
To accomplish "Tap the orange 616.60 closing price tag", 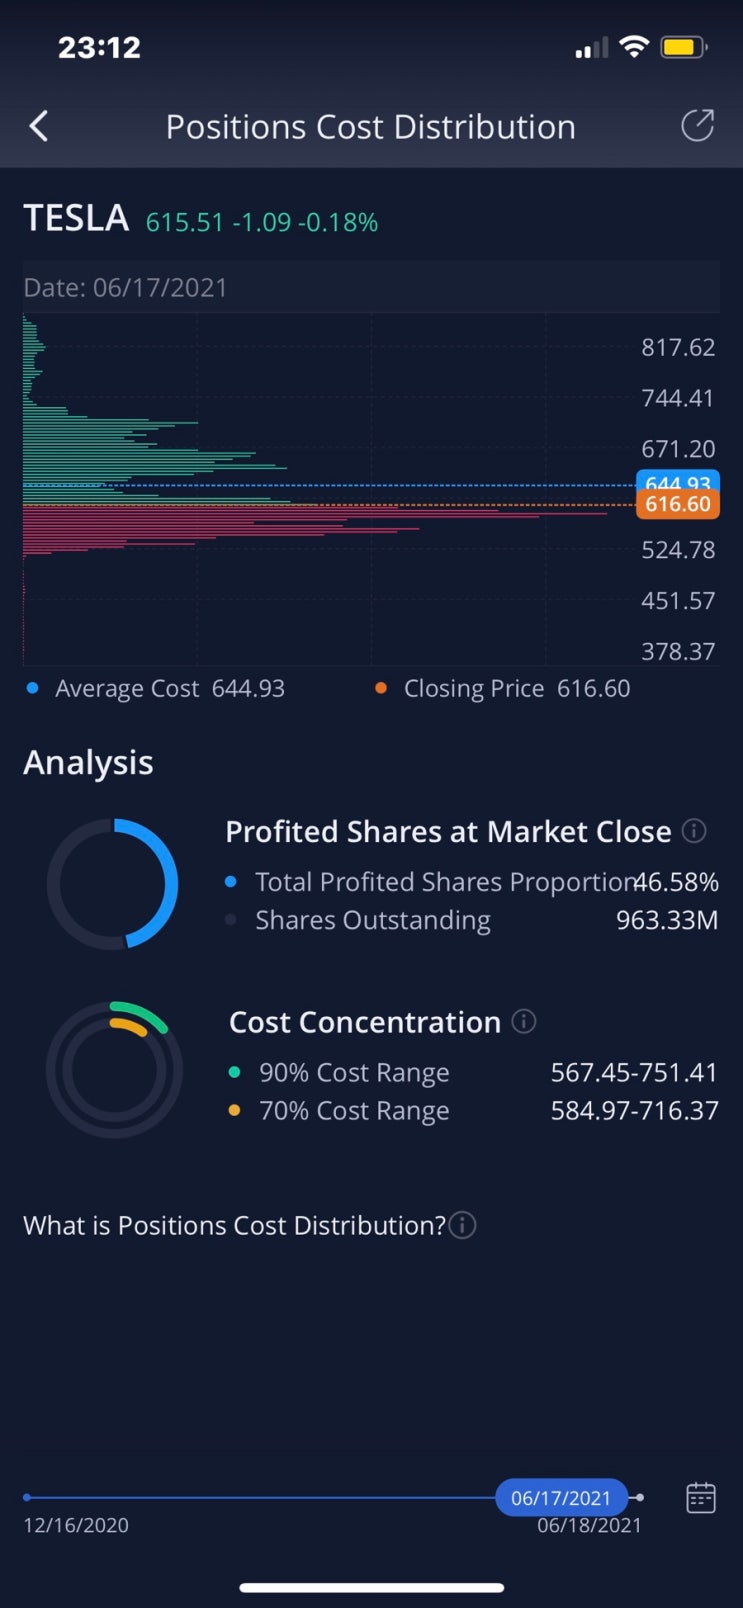I will coord(678,504).
